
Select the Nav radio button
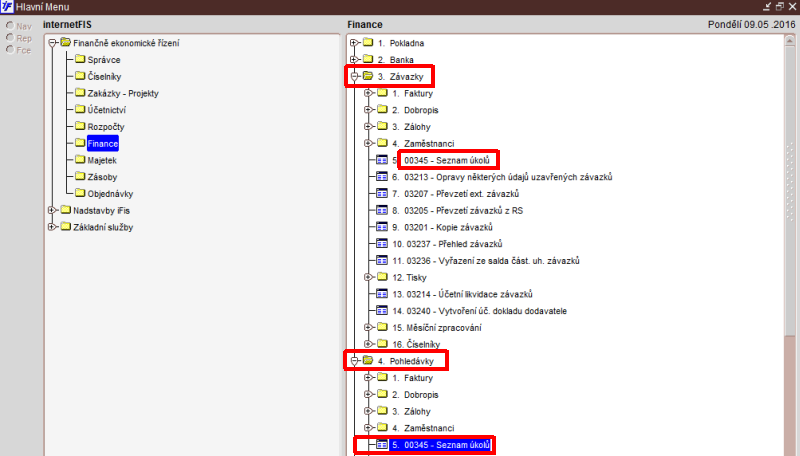10,26
